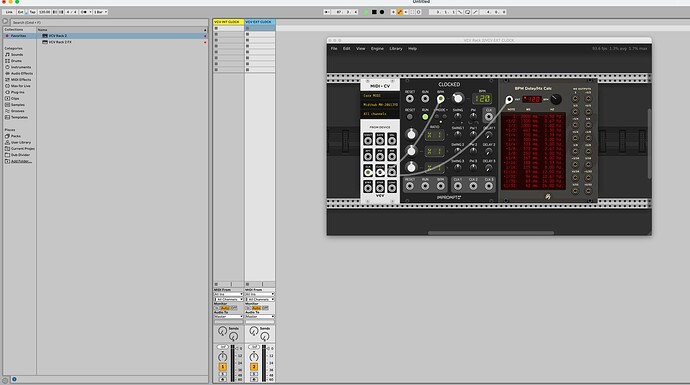
Task: Open the Plug-Ins category in browser
Action: click(18, 92)
